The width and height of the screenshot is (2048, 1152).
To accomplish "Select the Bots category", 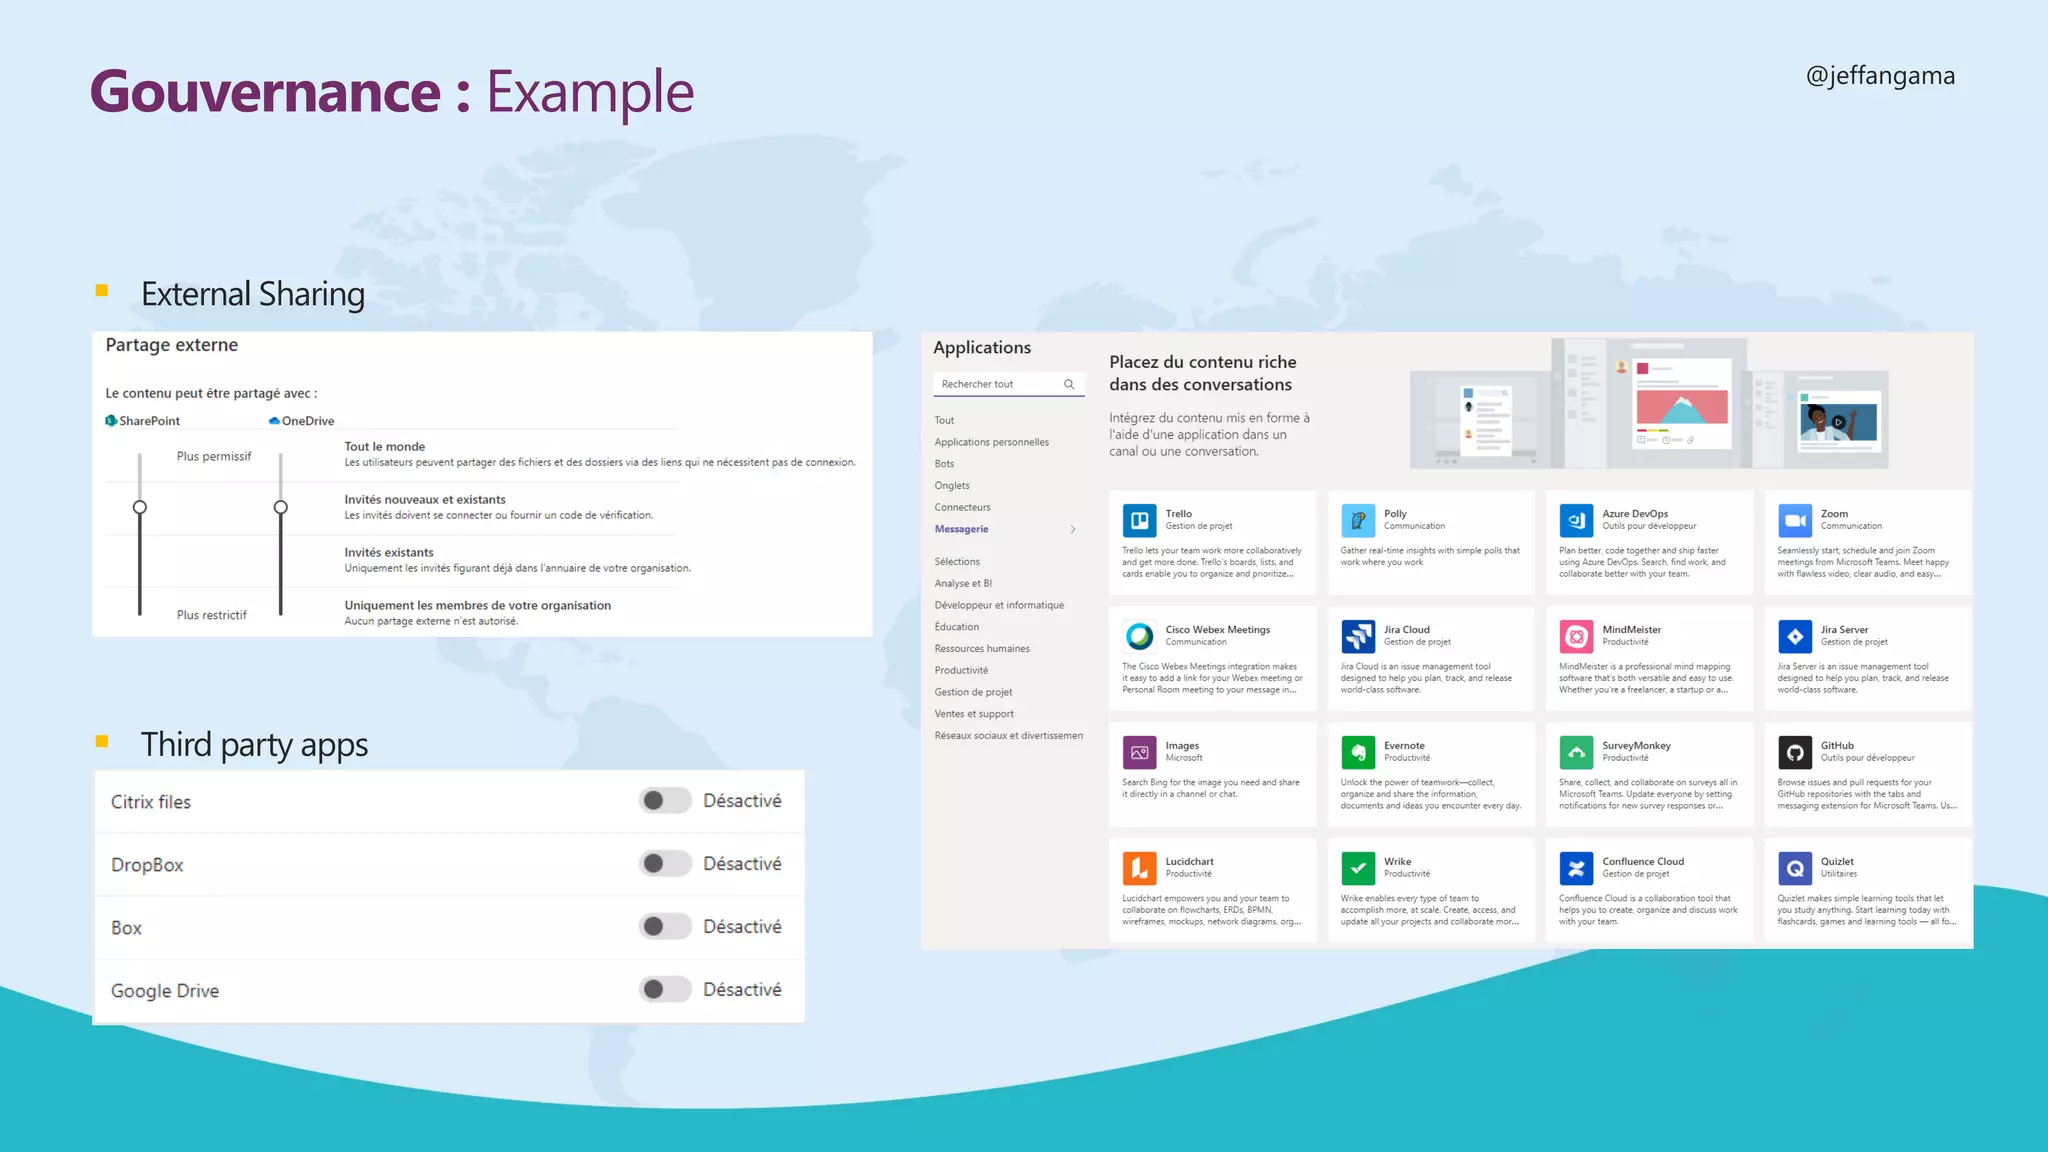I will (x=944, y=464).
